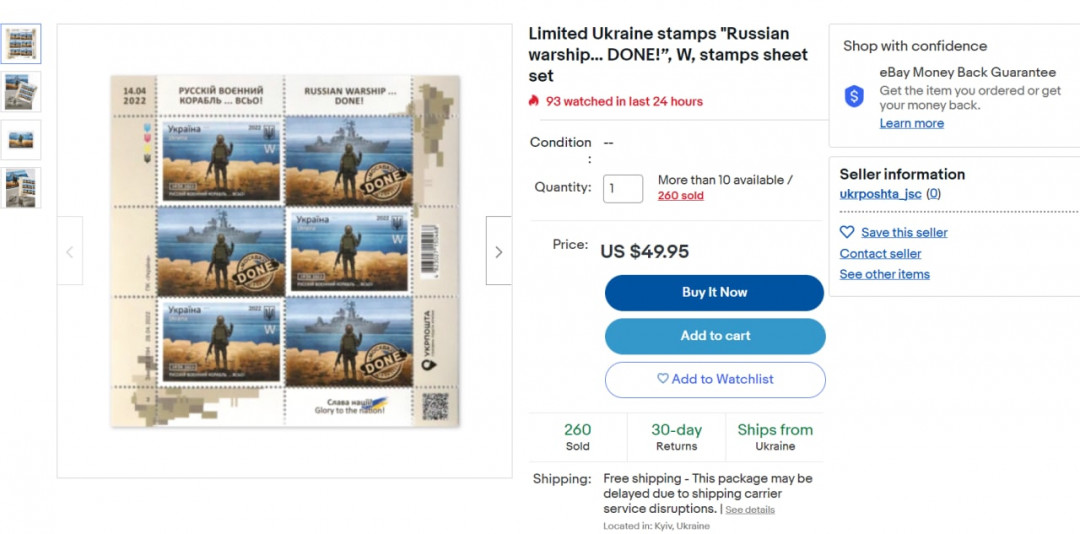Click the Contact seller link
Screen dimensions: 1080x534
point(880,254)
